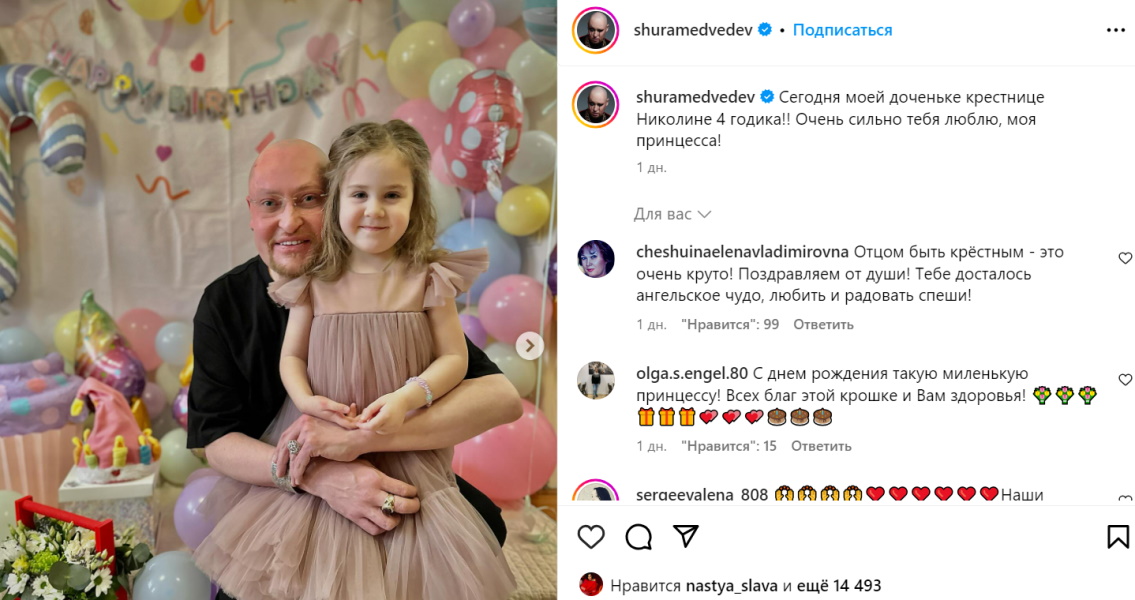Save the post with the bookmark icon

pyautogui.click(x=1118, y=536)
